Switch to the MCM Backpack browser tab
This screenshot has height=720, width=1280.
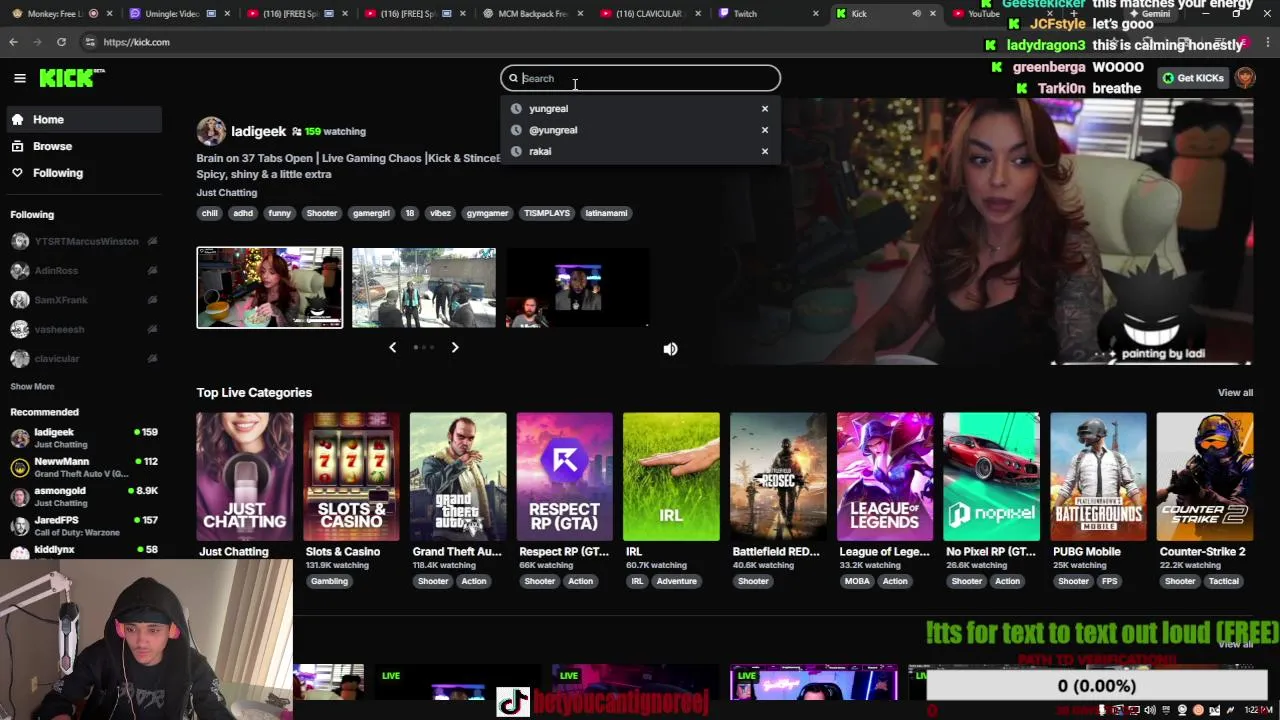pyautogui.click(x=532, y=14)
